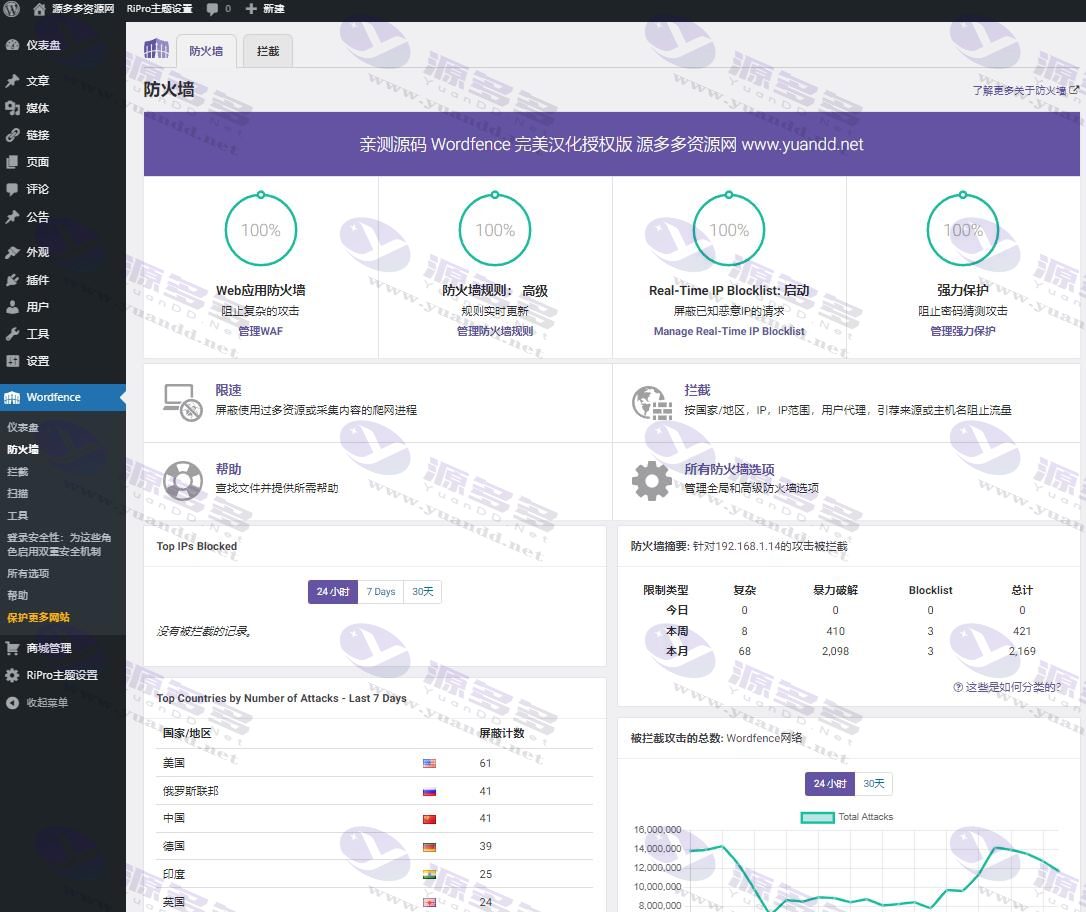Switch to the 拦截 tab
The height and width of the screenshot is (912, 1086).
tap(268, 51)
